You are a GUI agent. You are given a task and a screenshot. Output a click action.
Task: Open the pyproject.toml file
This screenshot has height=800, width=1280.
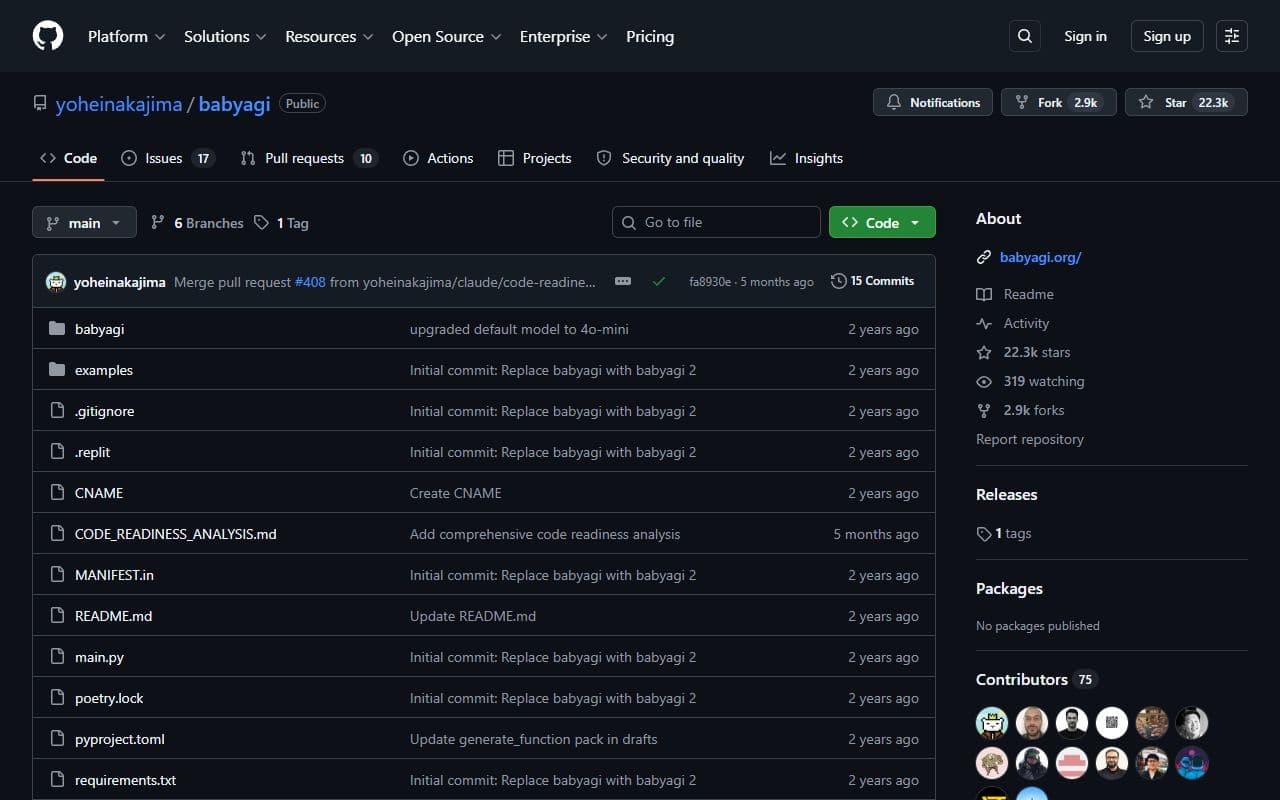(120, 739)
